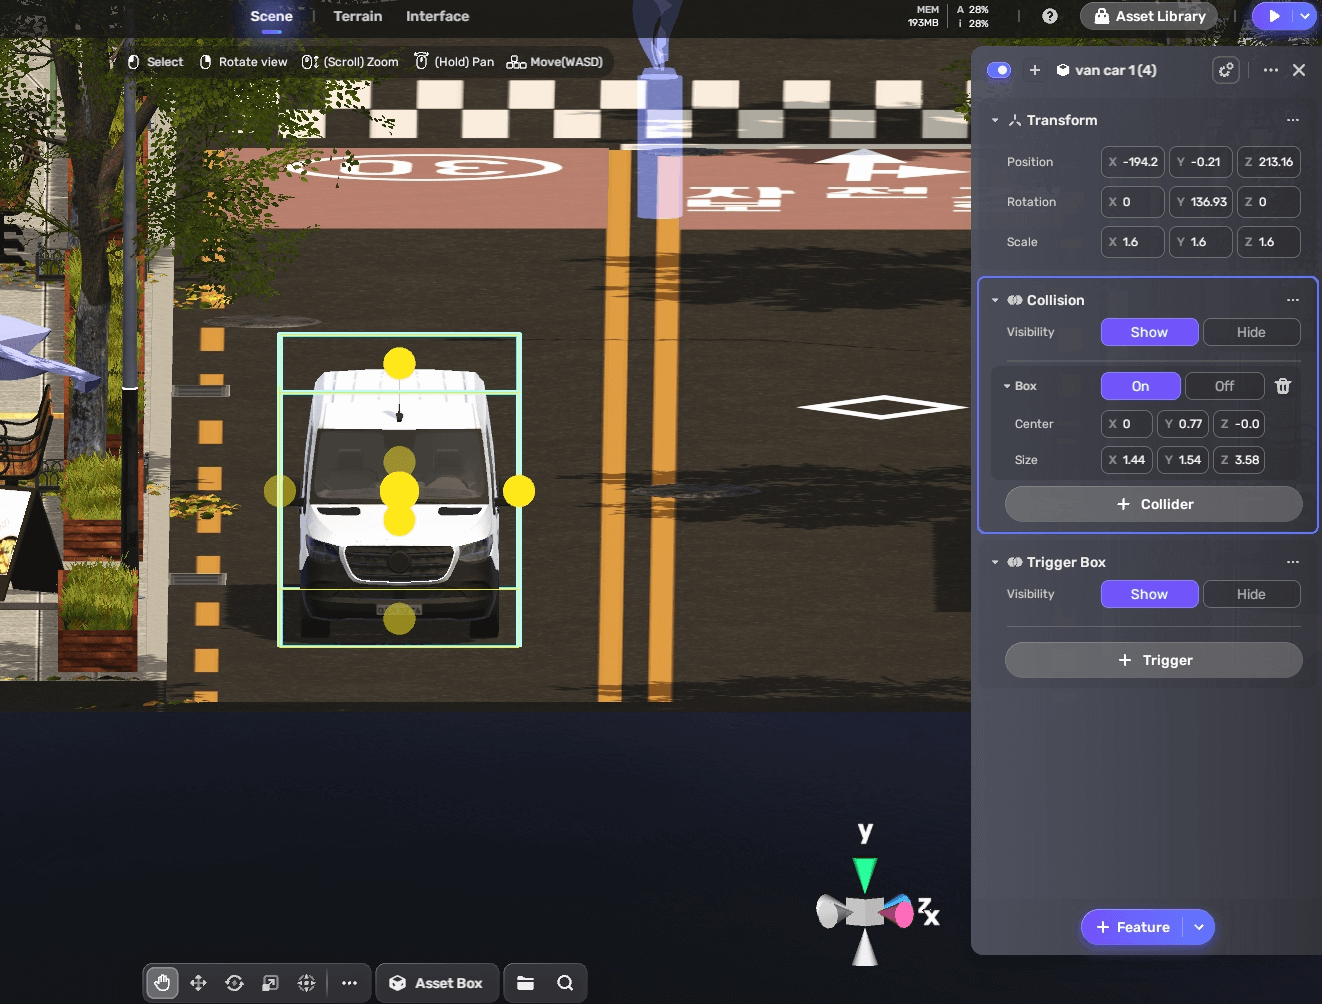
Task: Delete the Box collider with trash icon
Action: (1283, 386)
